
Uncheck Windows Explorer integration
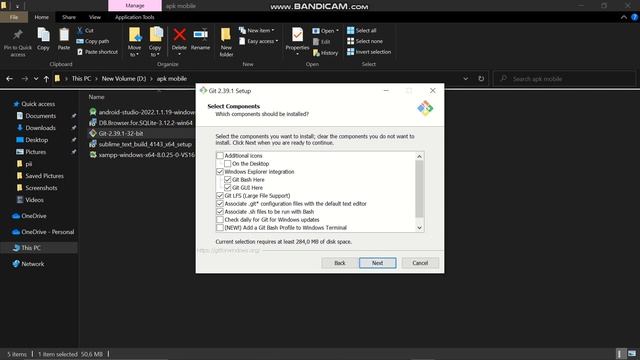tap(220, 172)
